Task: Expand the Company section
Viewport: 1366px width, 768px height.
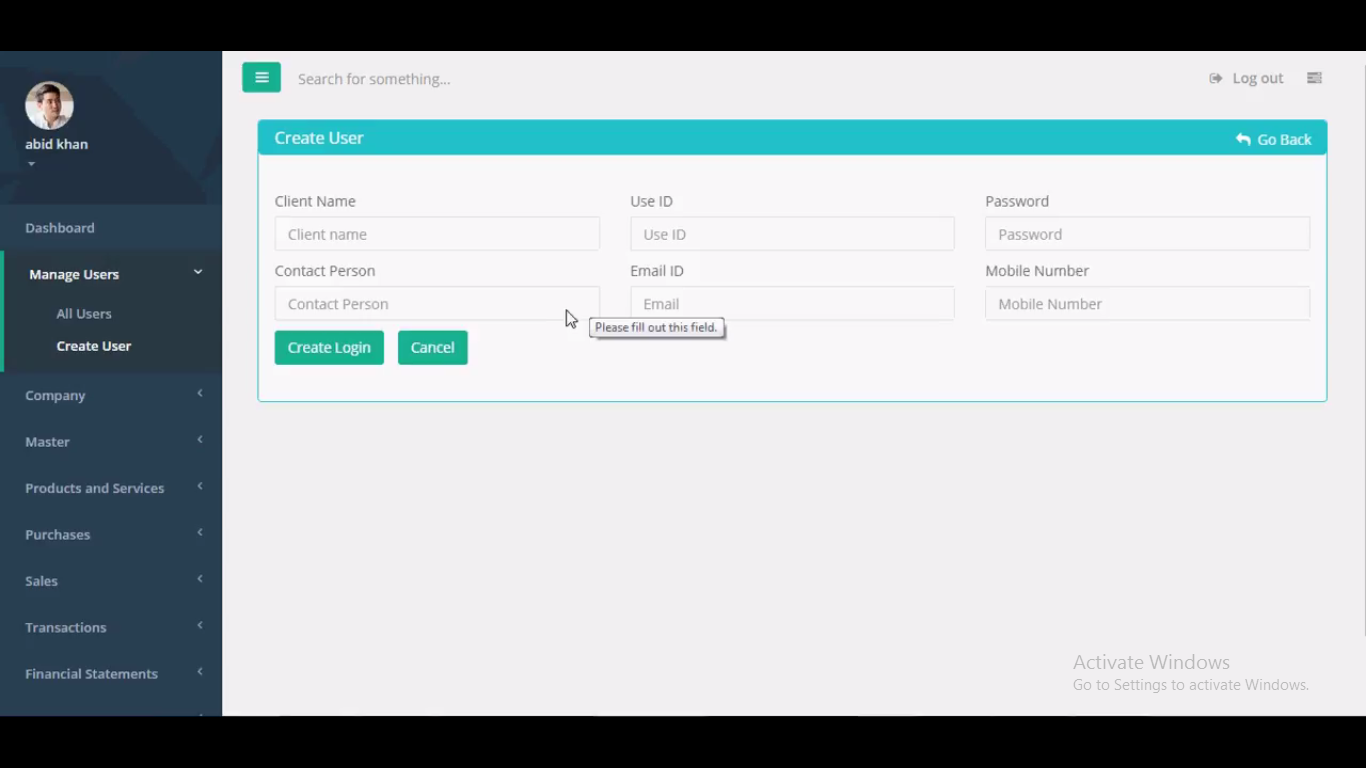Action: coord(55,395)
